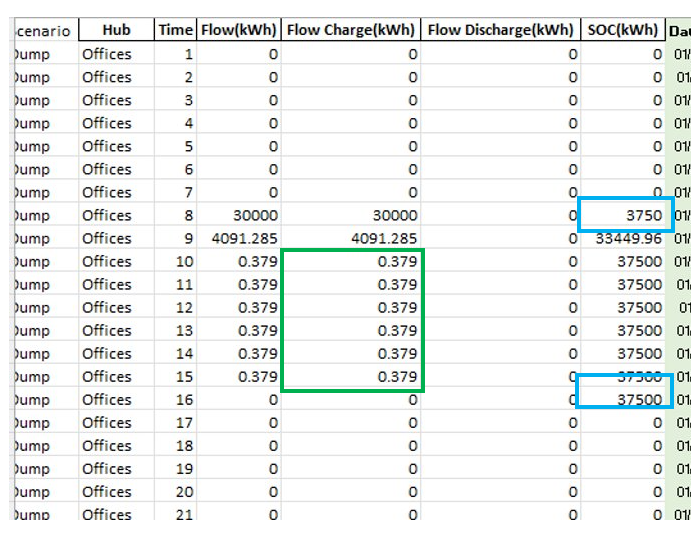Select the Time column header cell
The height and width of the screenshot is (540, 691).
tap(175, 30)
